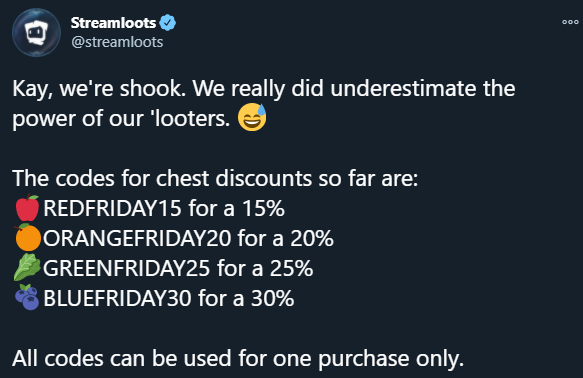Open the tweet's three-dot more menu
Image resolution: width=583 pixels, height=378 pixels.
tap(570, 22)
